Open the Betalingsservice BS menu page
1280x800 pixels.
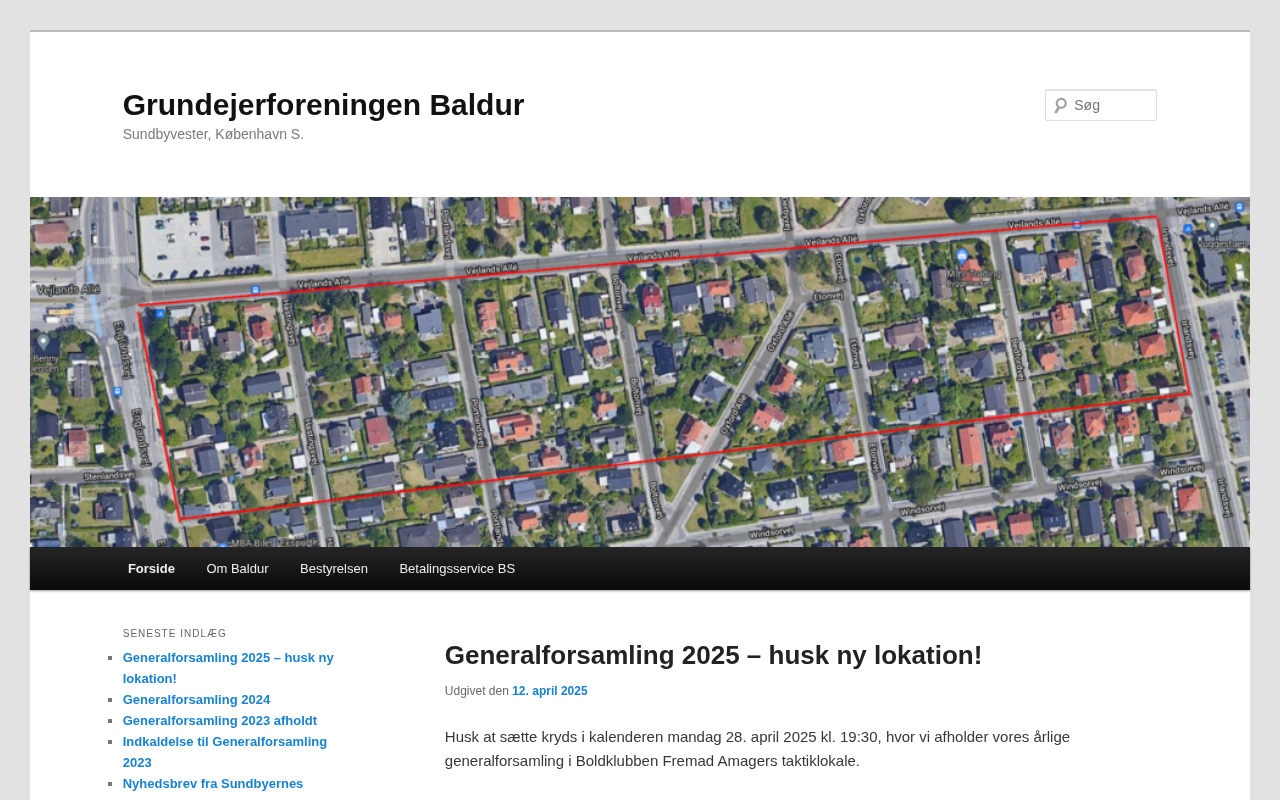457,569
